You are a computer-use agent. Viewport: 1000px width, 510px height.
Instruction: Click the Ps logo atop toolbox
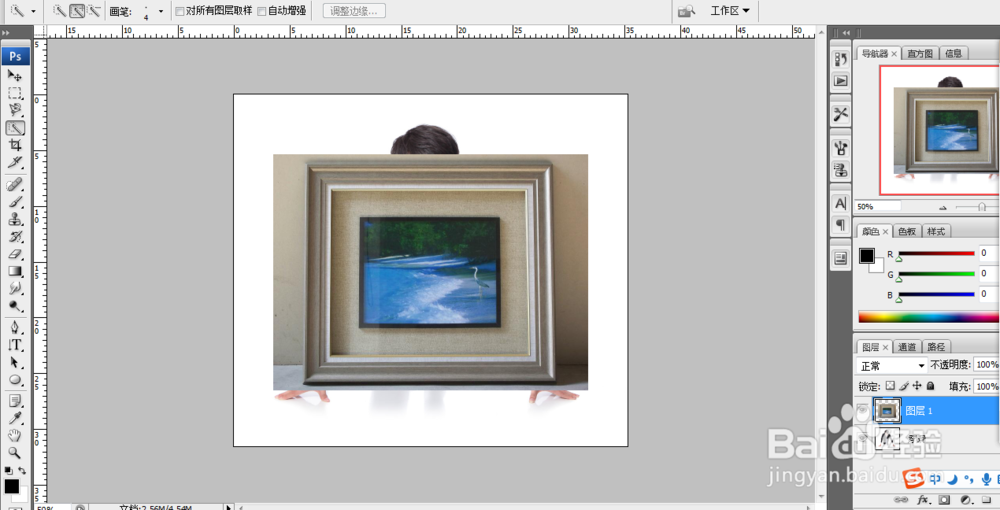pyautogui.click(x=15, y=56)
